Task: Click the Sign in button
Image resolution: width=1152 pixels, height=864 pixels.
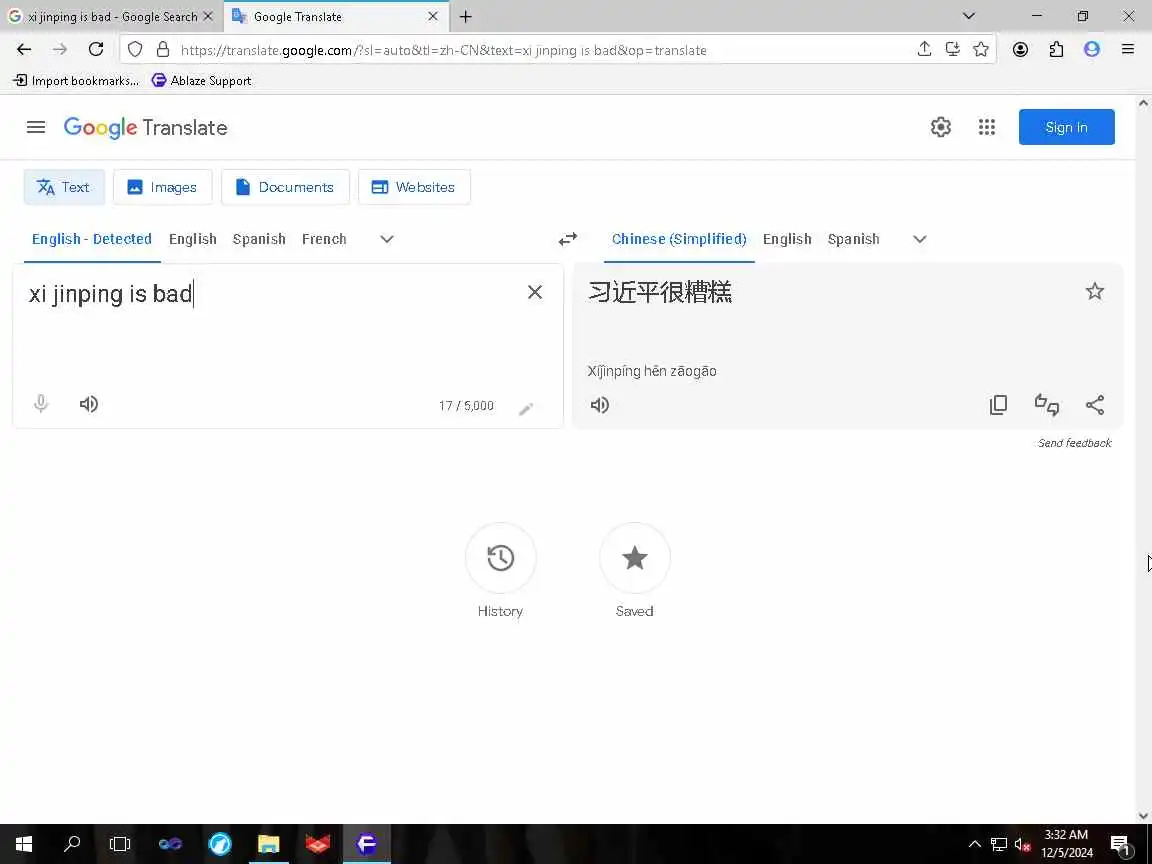Action: tap(1066, 127)
